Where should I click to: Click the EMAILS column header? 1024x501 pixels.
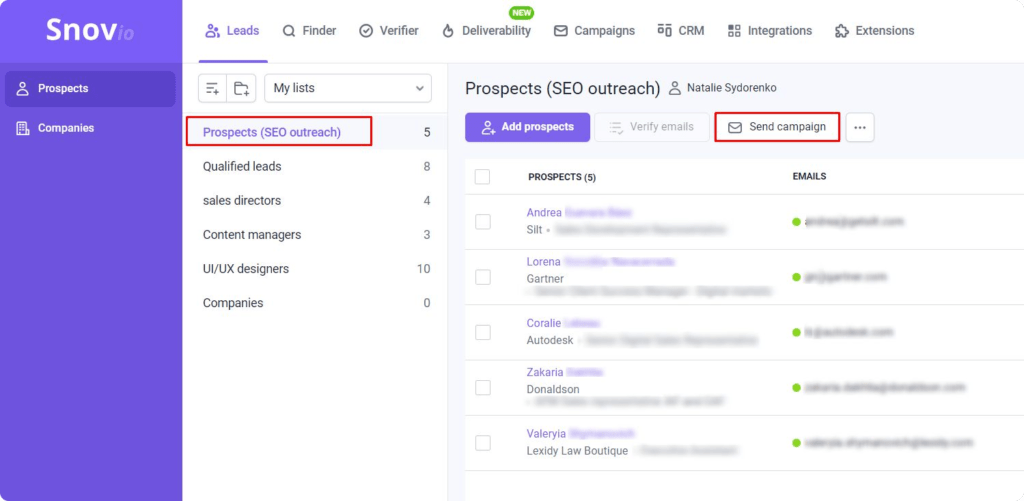[x=809, y=176]
